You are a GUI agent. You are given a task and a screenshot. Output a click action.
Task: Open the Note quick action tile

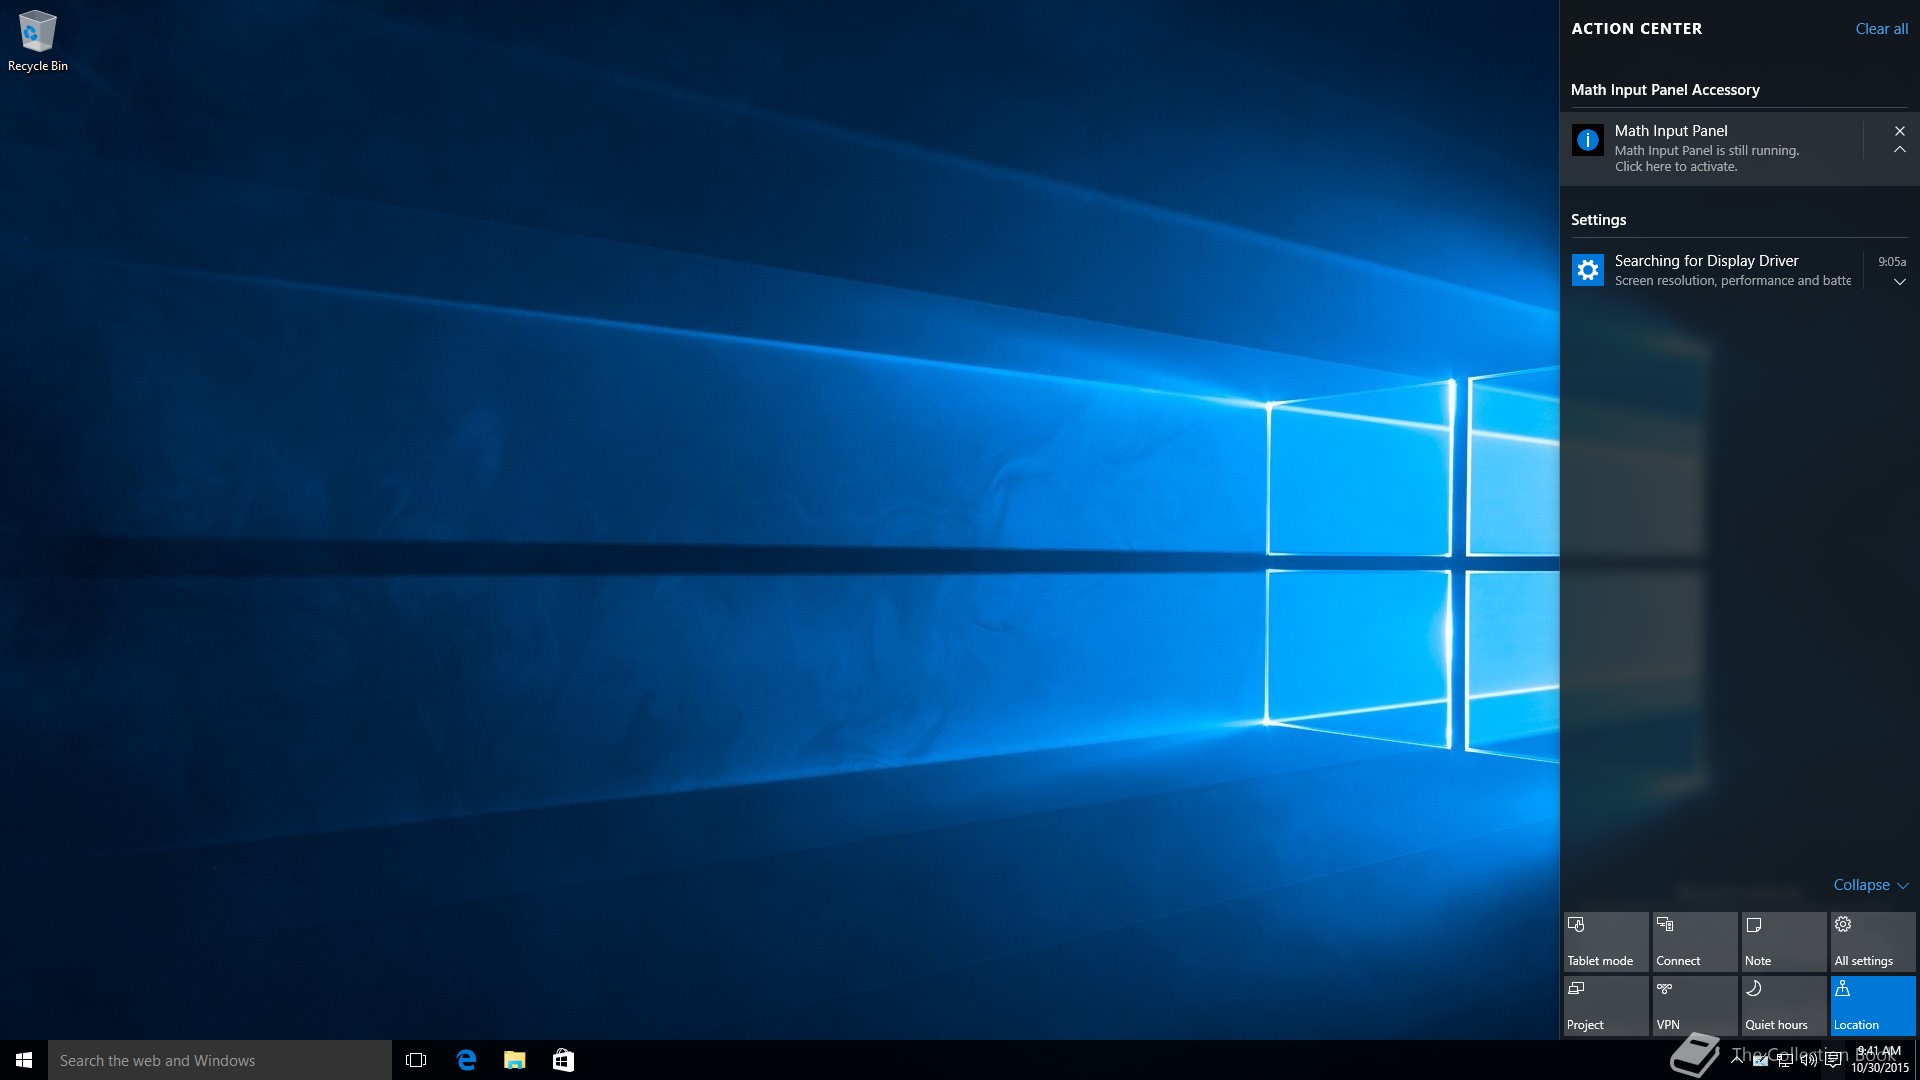[1784, 941]
